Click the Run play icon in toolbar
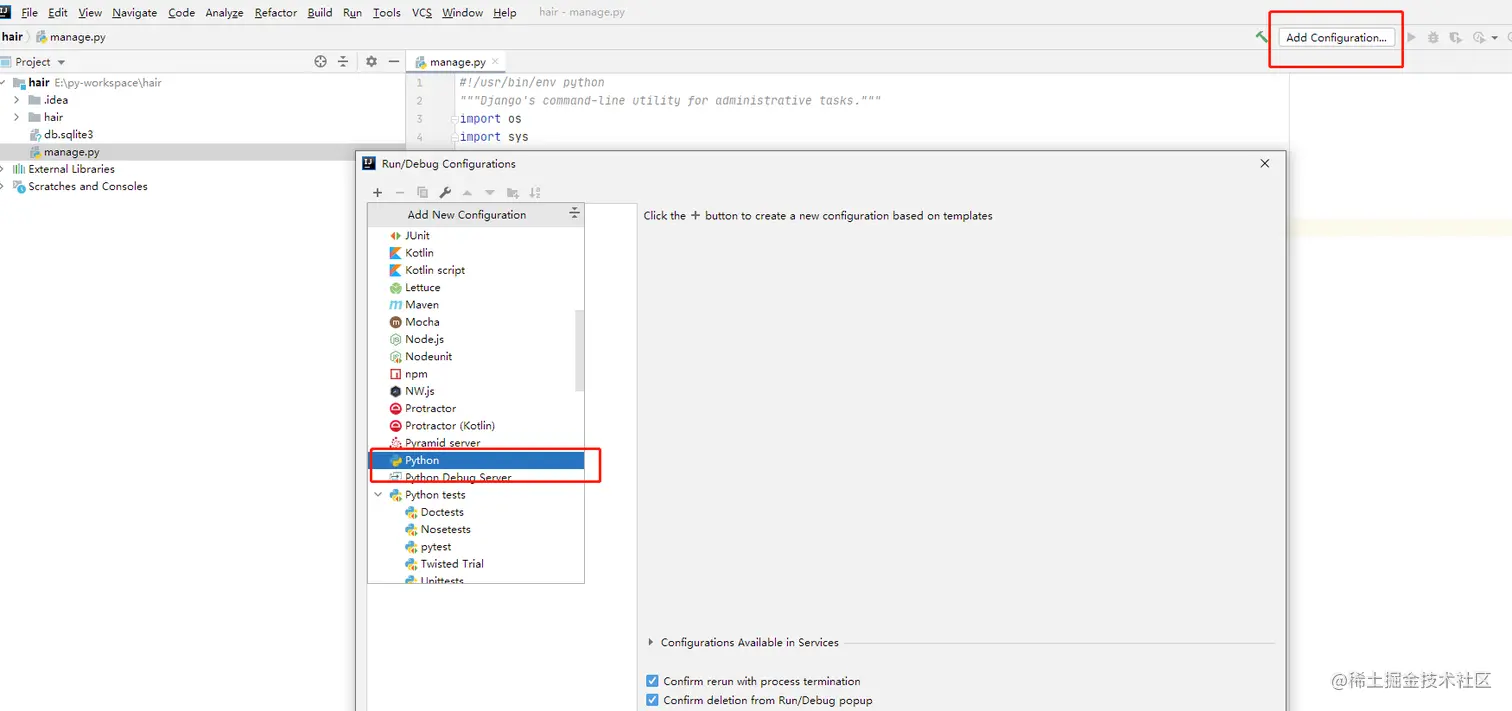The width and height of the screenshot is (1512, 711). [x=1412, y=37]
